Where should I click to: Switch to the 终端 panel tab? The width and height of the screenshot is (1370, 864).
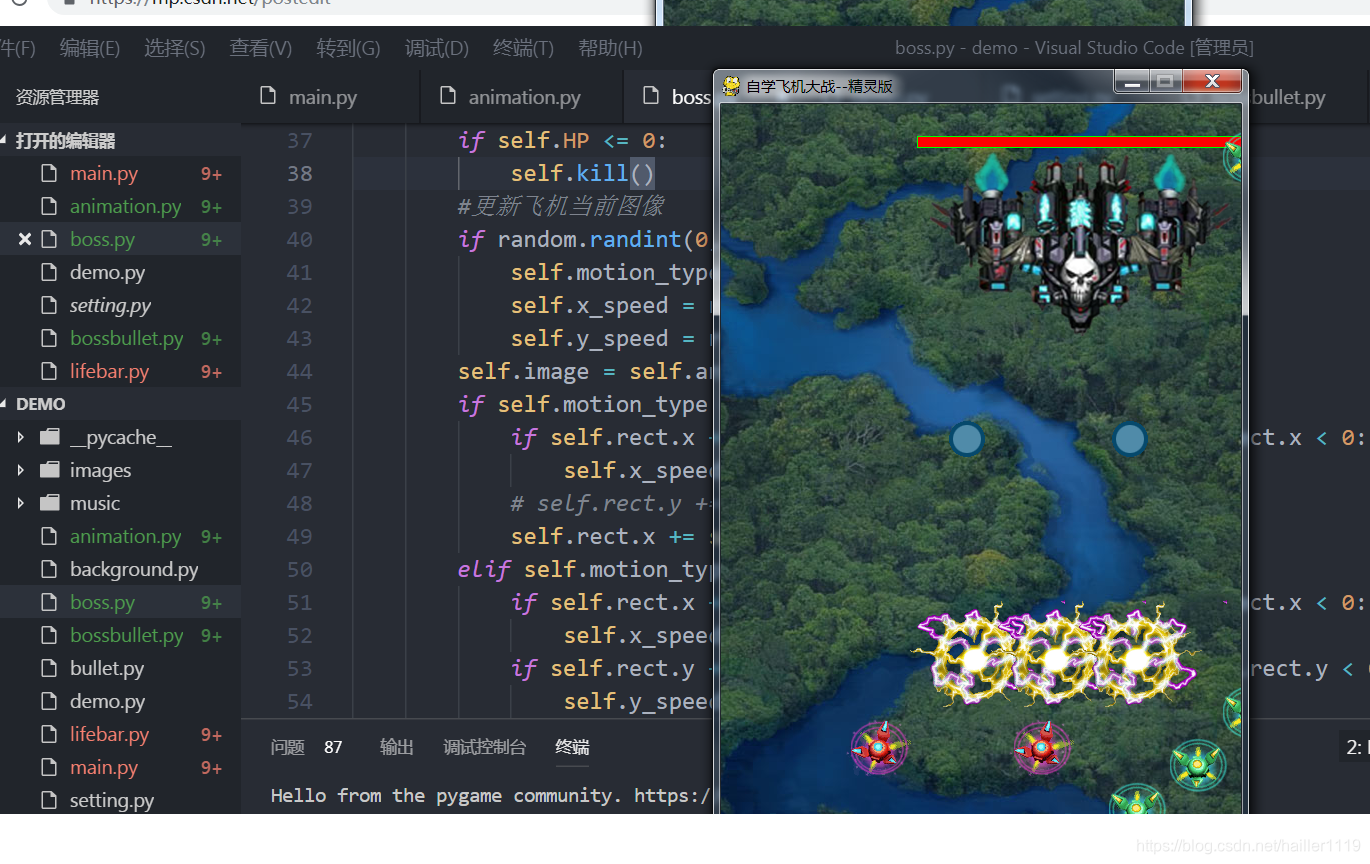pos(573,747)
